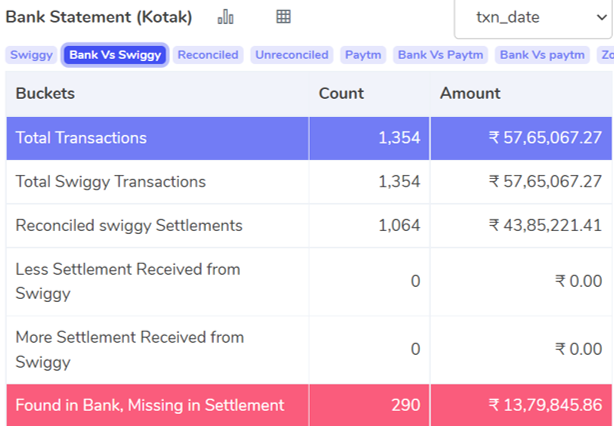Switch to table grid view icon
The height and width of the screenshot is (434, 614).
pos(284,17)
